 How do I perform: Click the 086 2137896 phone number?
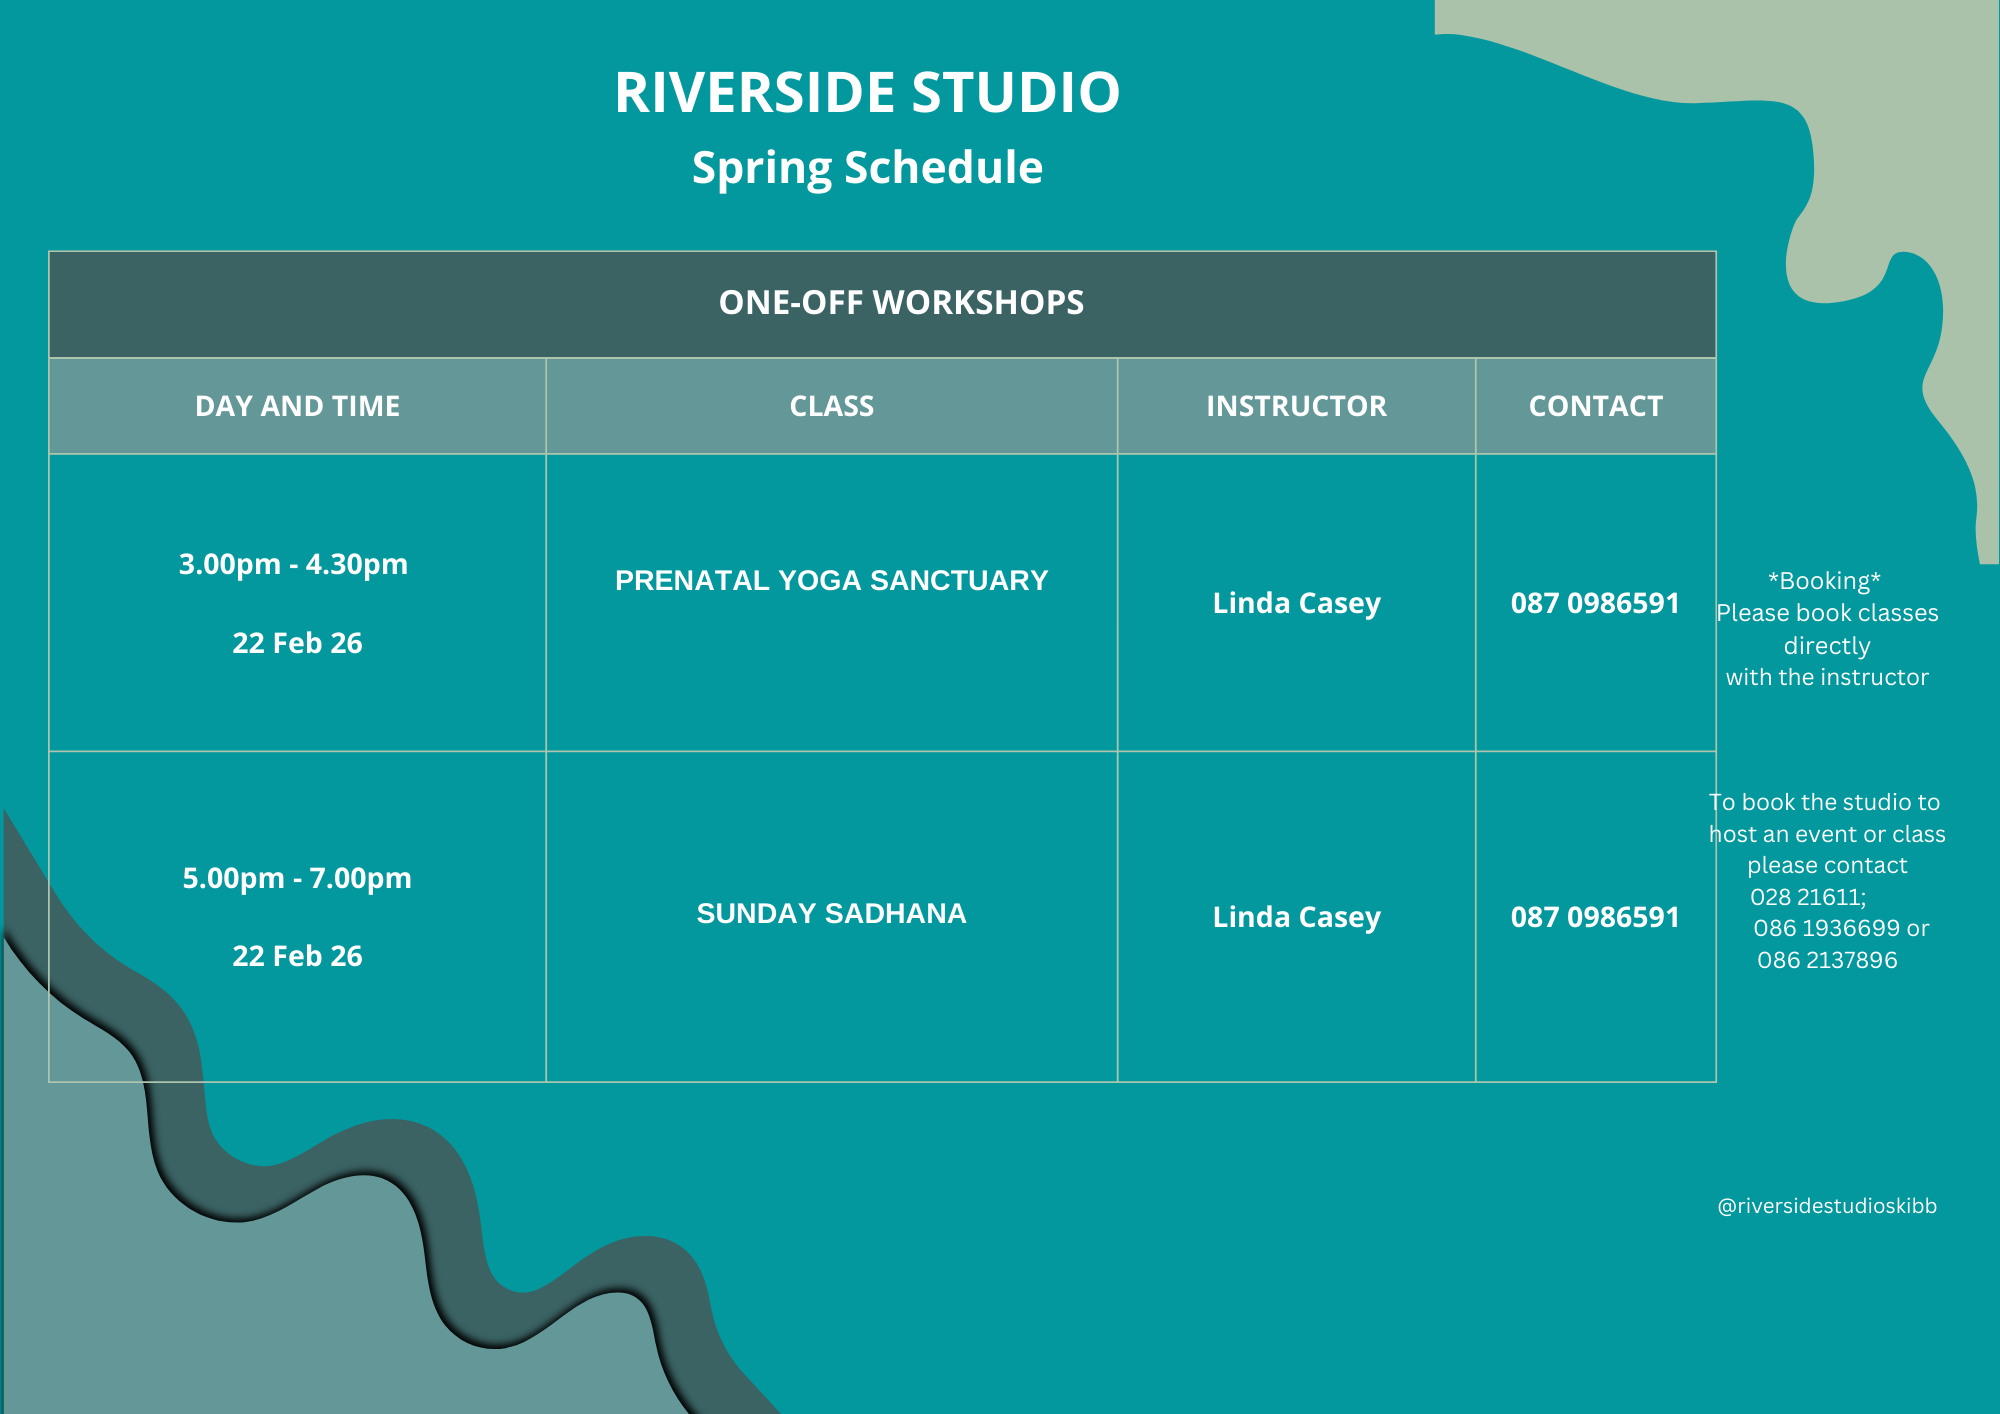(x=1827, y=960)
